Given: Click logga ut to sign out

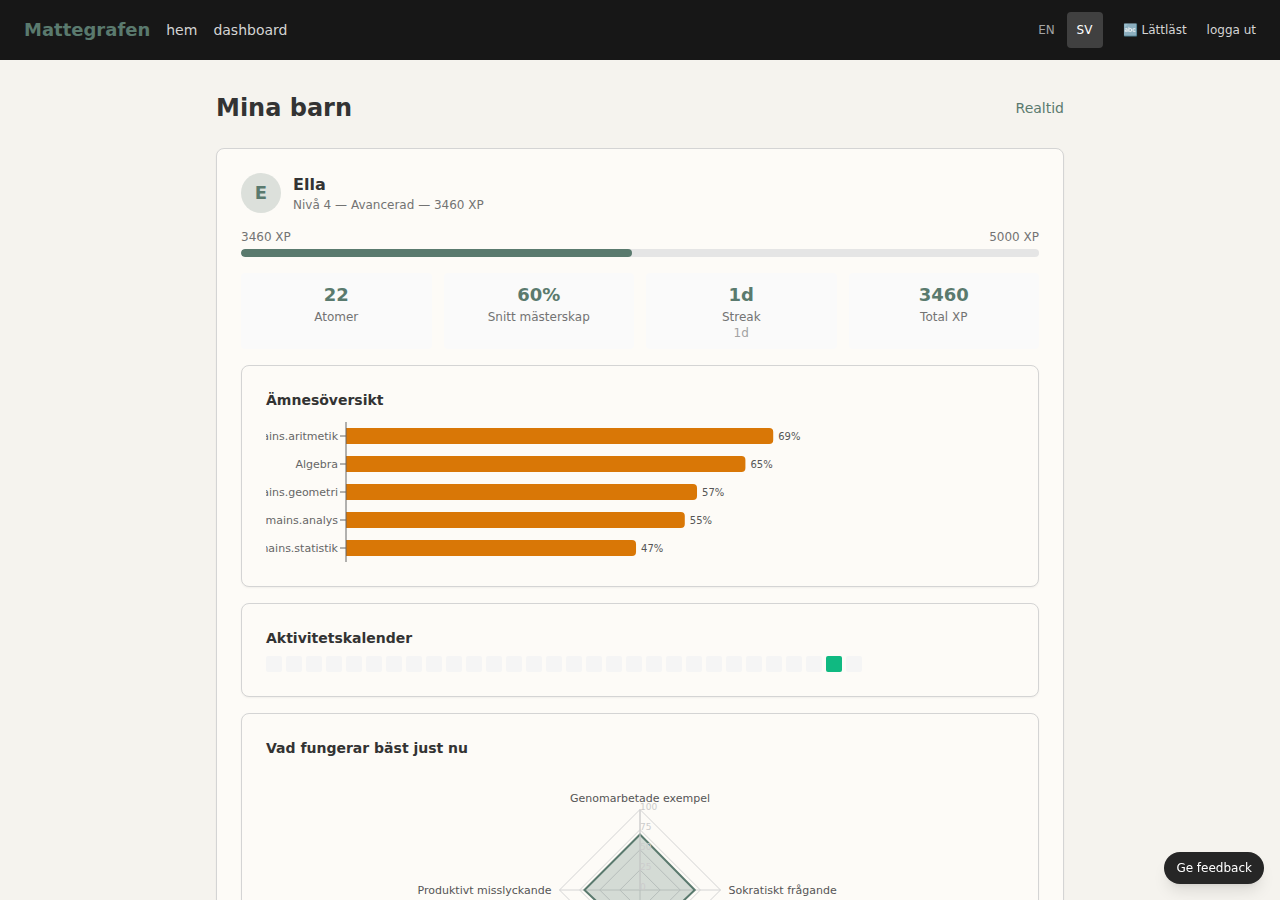Looking at the screenshot, I should point(1231,30).
